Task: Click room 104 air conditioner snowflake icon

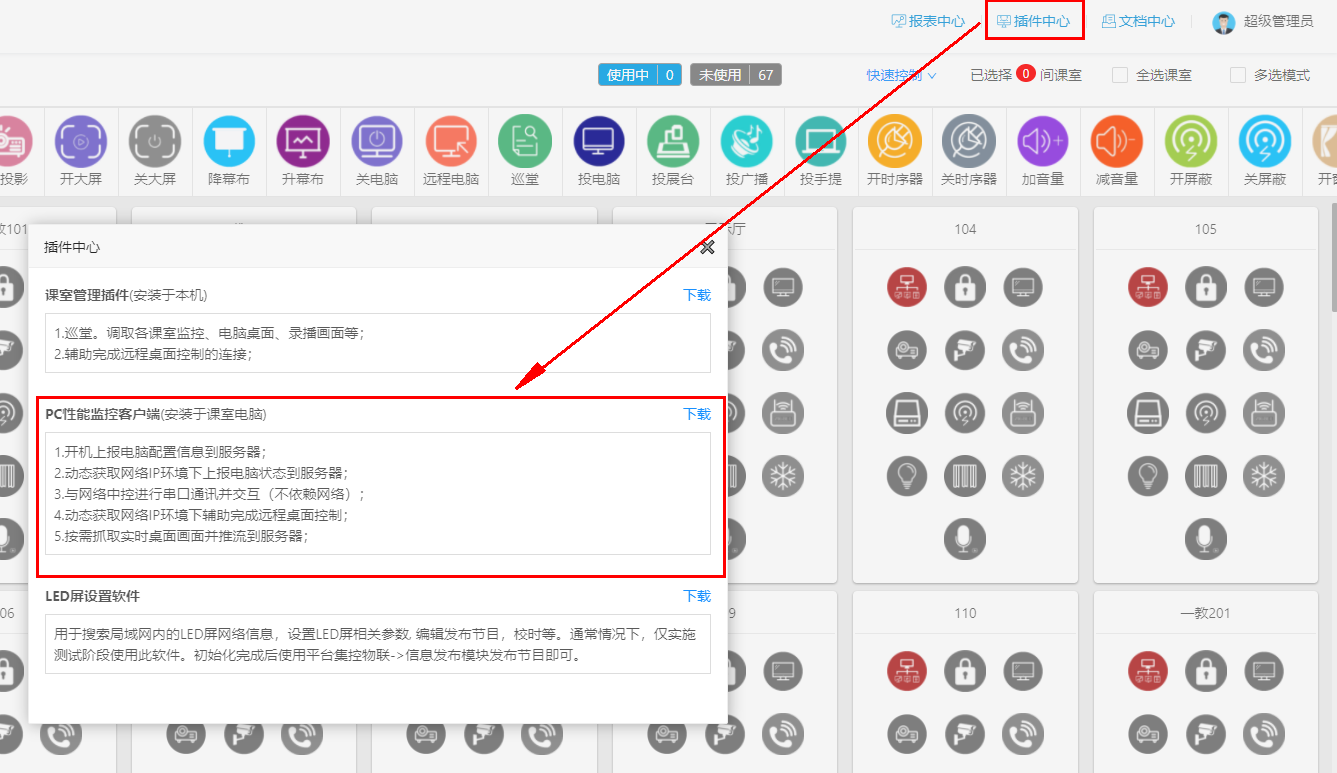Action: point(1023,475)
